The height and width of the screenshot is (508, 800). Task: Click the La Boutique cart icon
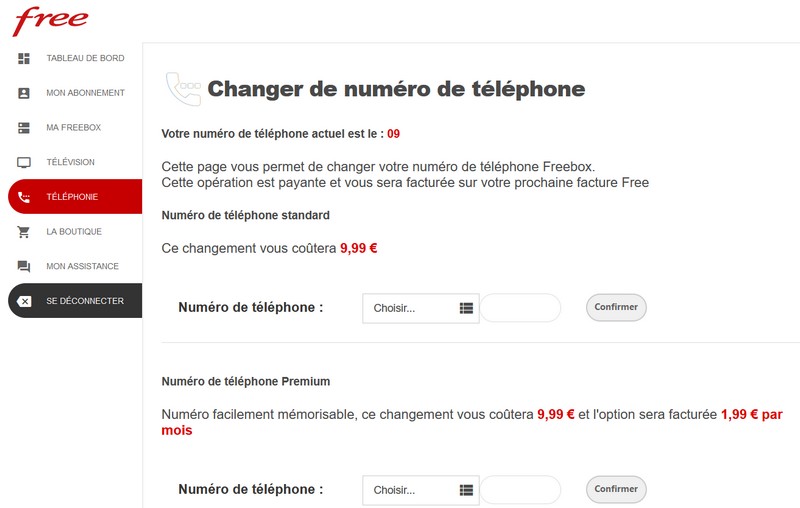coord(24,232)
